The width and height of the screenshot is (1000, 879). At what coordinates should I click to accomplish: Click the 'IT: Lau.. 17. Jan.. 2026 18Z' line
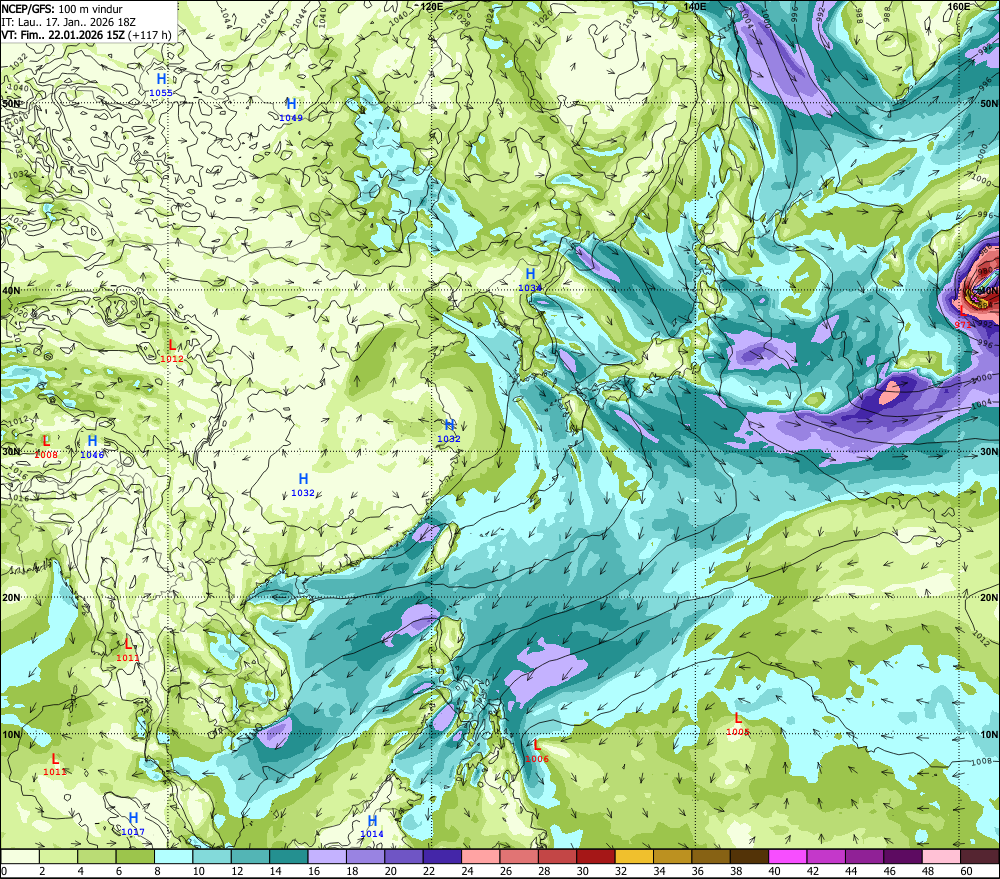68,22
